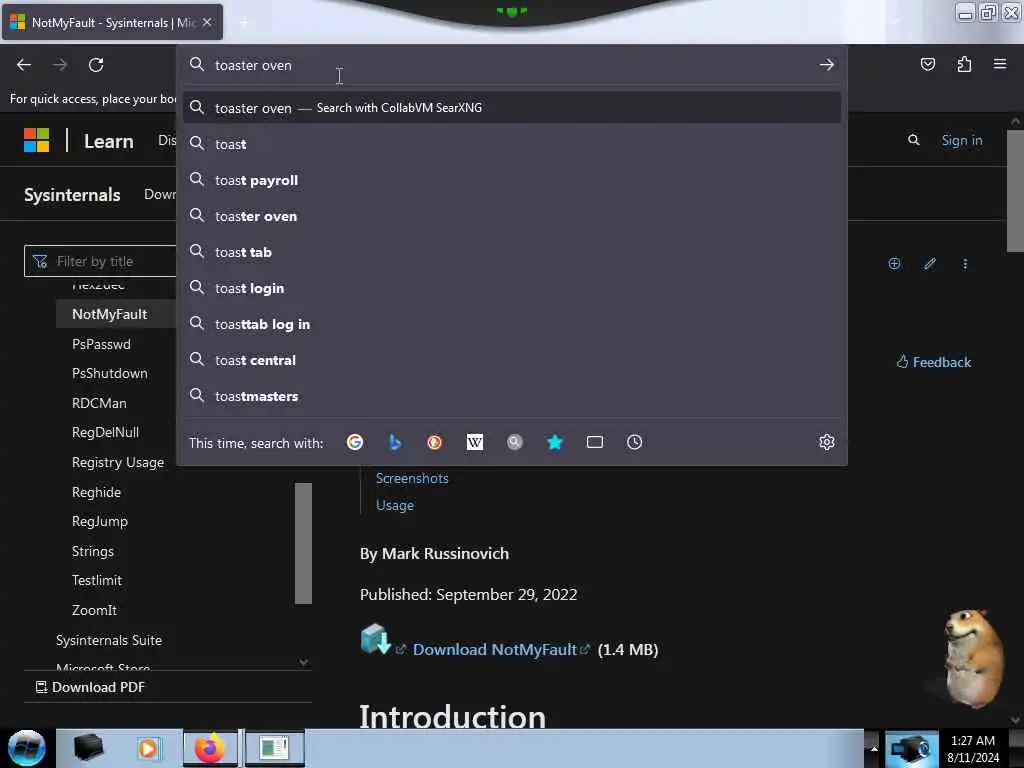This screenshot has height=768, width=1024.
Task: Open the Windows Start orb
Action: 26,748
